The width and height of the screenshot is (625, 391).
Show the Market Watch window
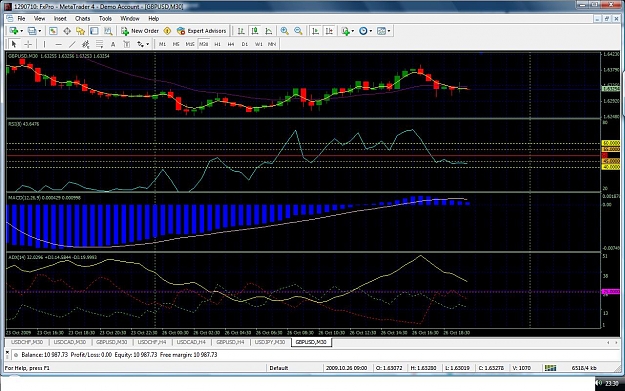53,31
